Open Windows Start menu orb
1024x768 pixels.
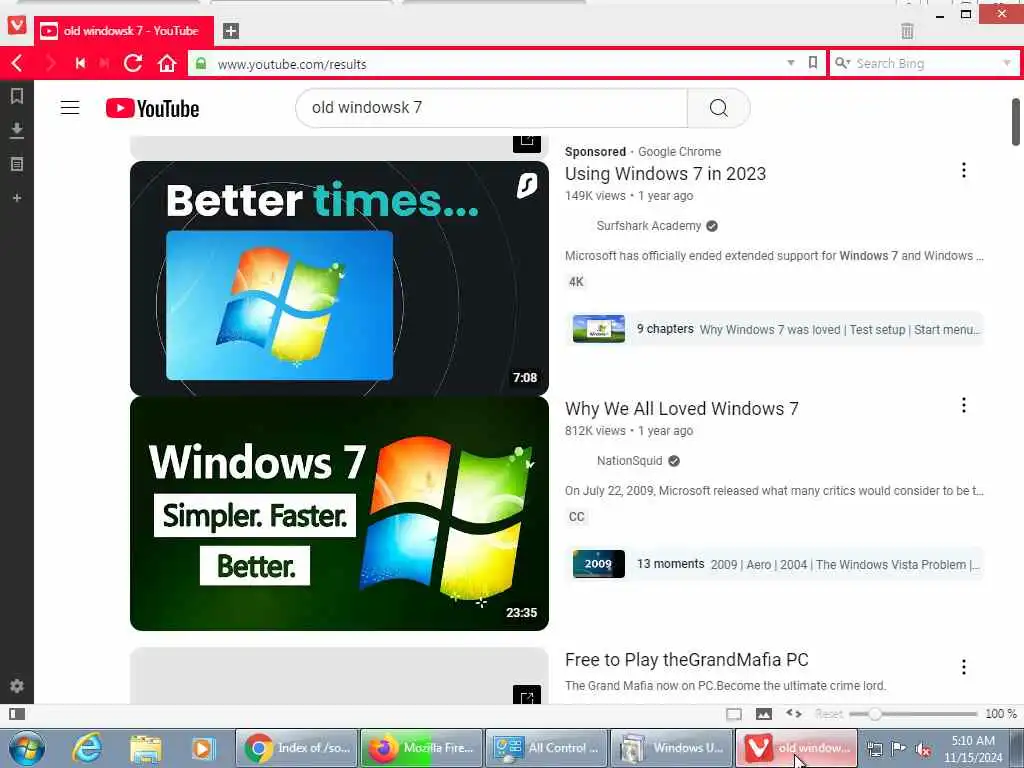pyautogui.click(x=26, y=748)
